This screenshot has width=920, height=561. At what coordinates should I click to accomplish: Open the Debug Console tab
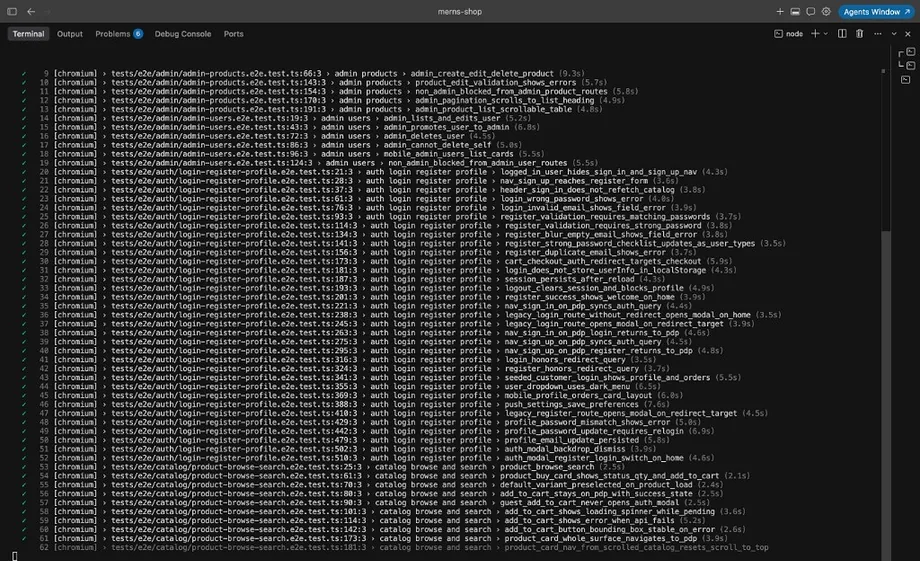(x=182, y=34)
